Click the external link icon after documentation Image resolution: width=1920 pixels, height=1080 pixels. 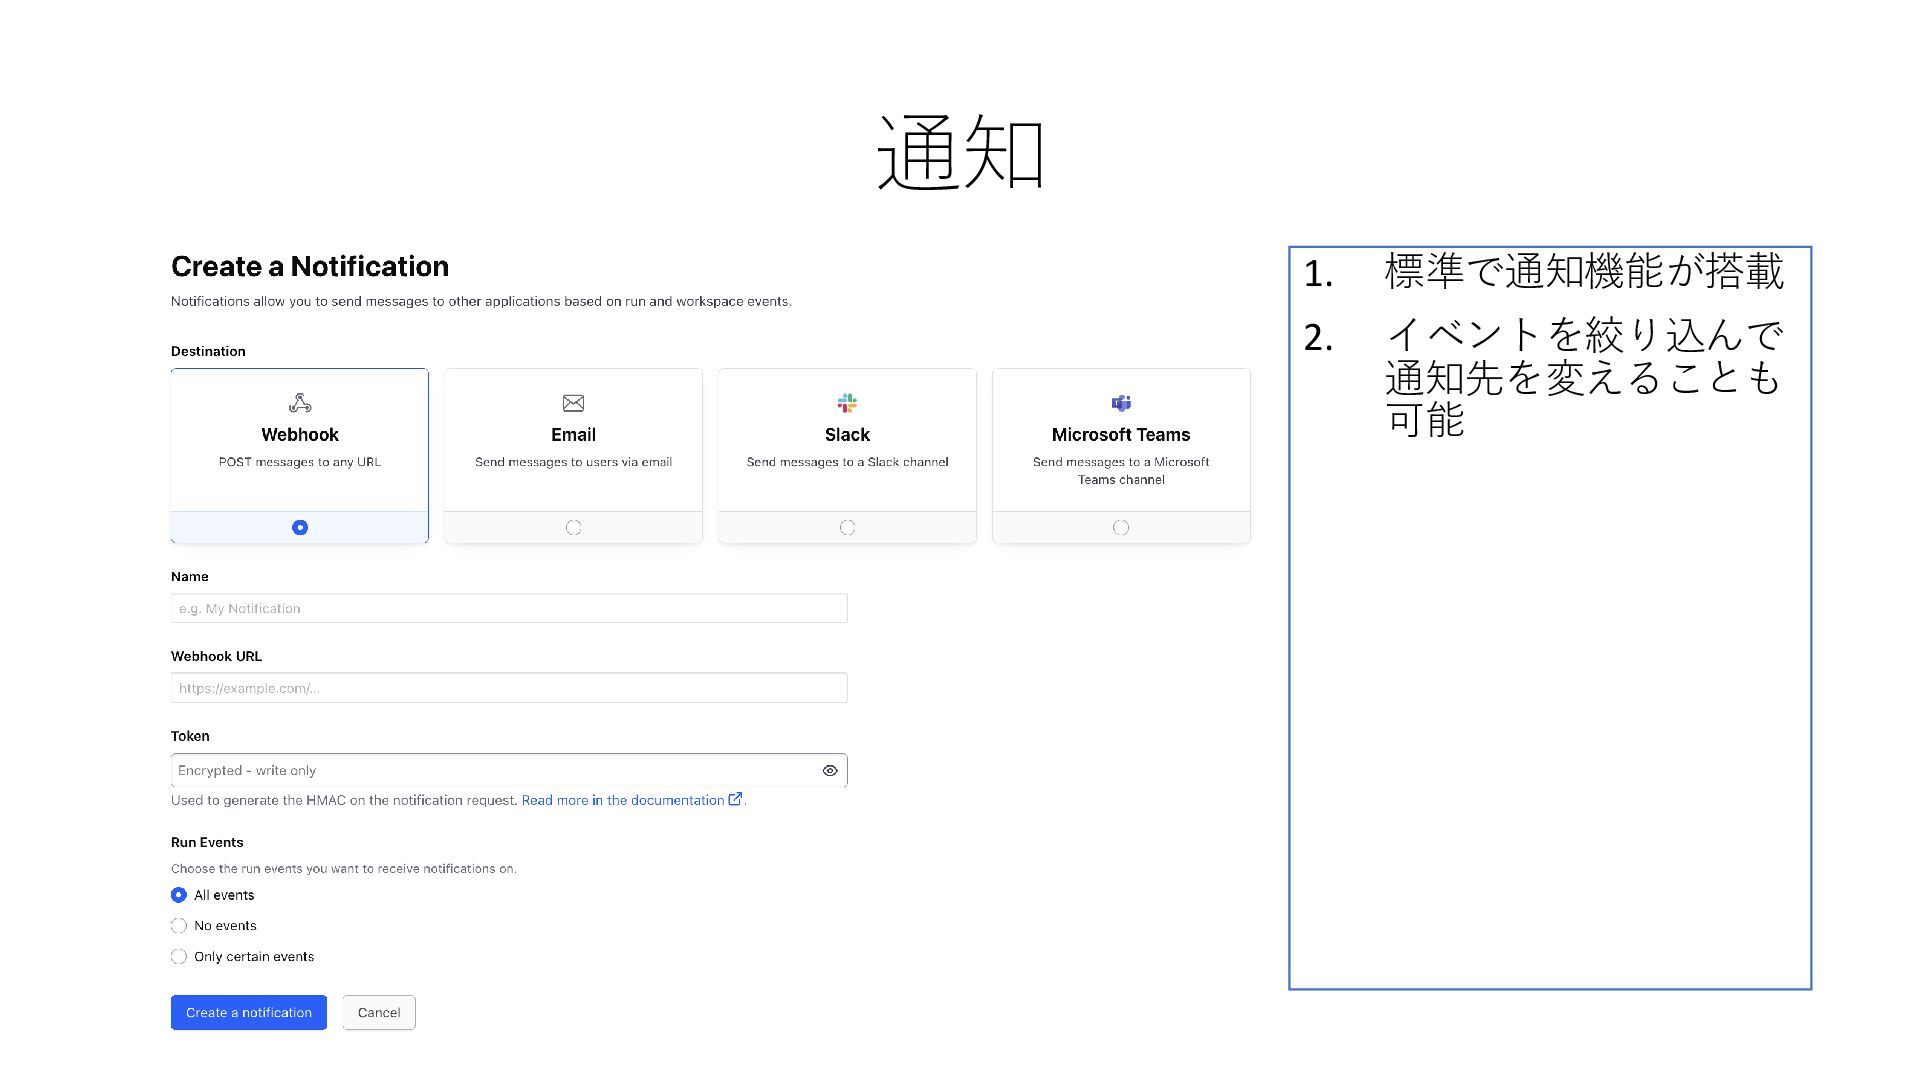tap(735, 799)
